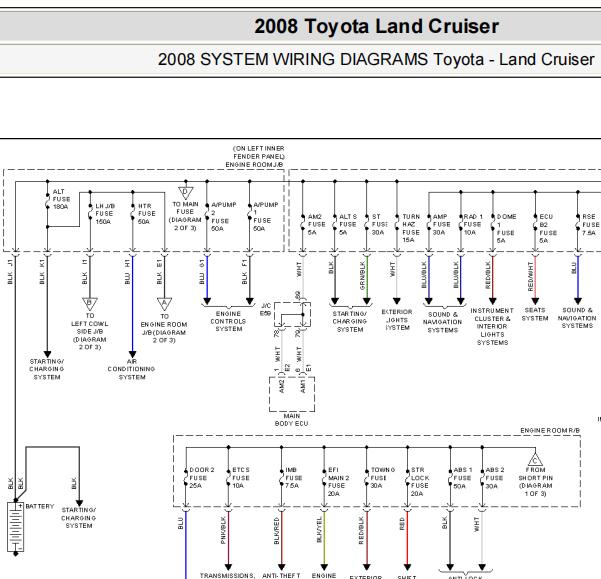Click TO LEFT COWL SIDE J/B text
Image resolution: width=601 pixels, height=579 pixels.
click(90, 331)
